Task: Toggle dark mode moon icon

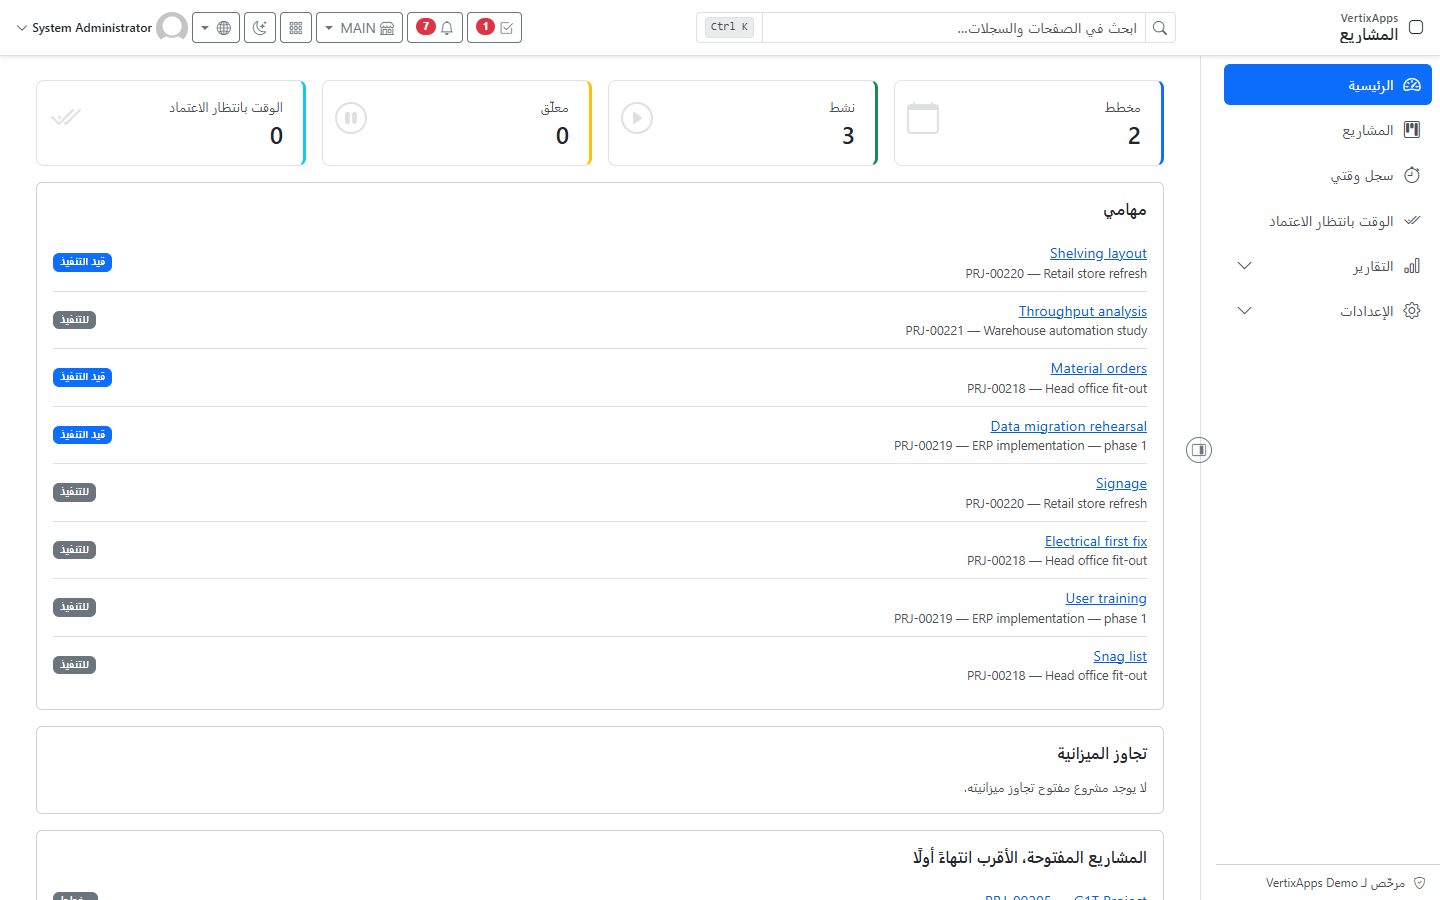Action: (x=260, y=28)
